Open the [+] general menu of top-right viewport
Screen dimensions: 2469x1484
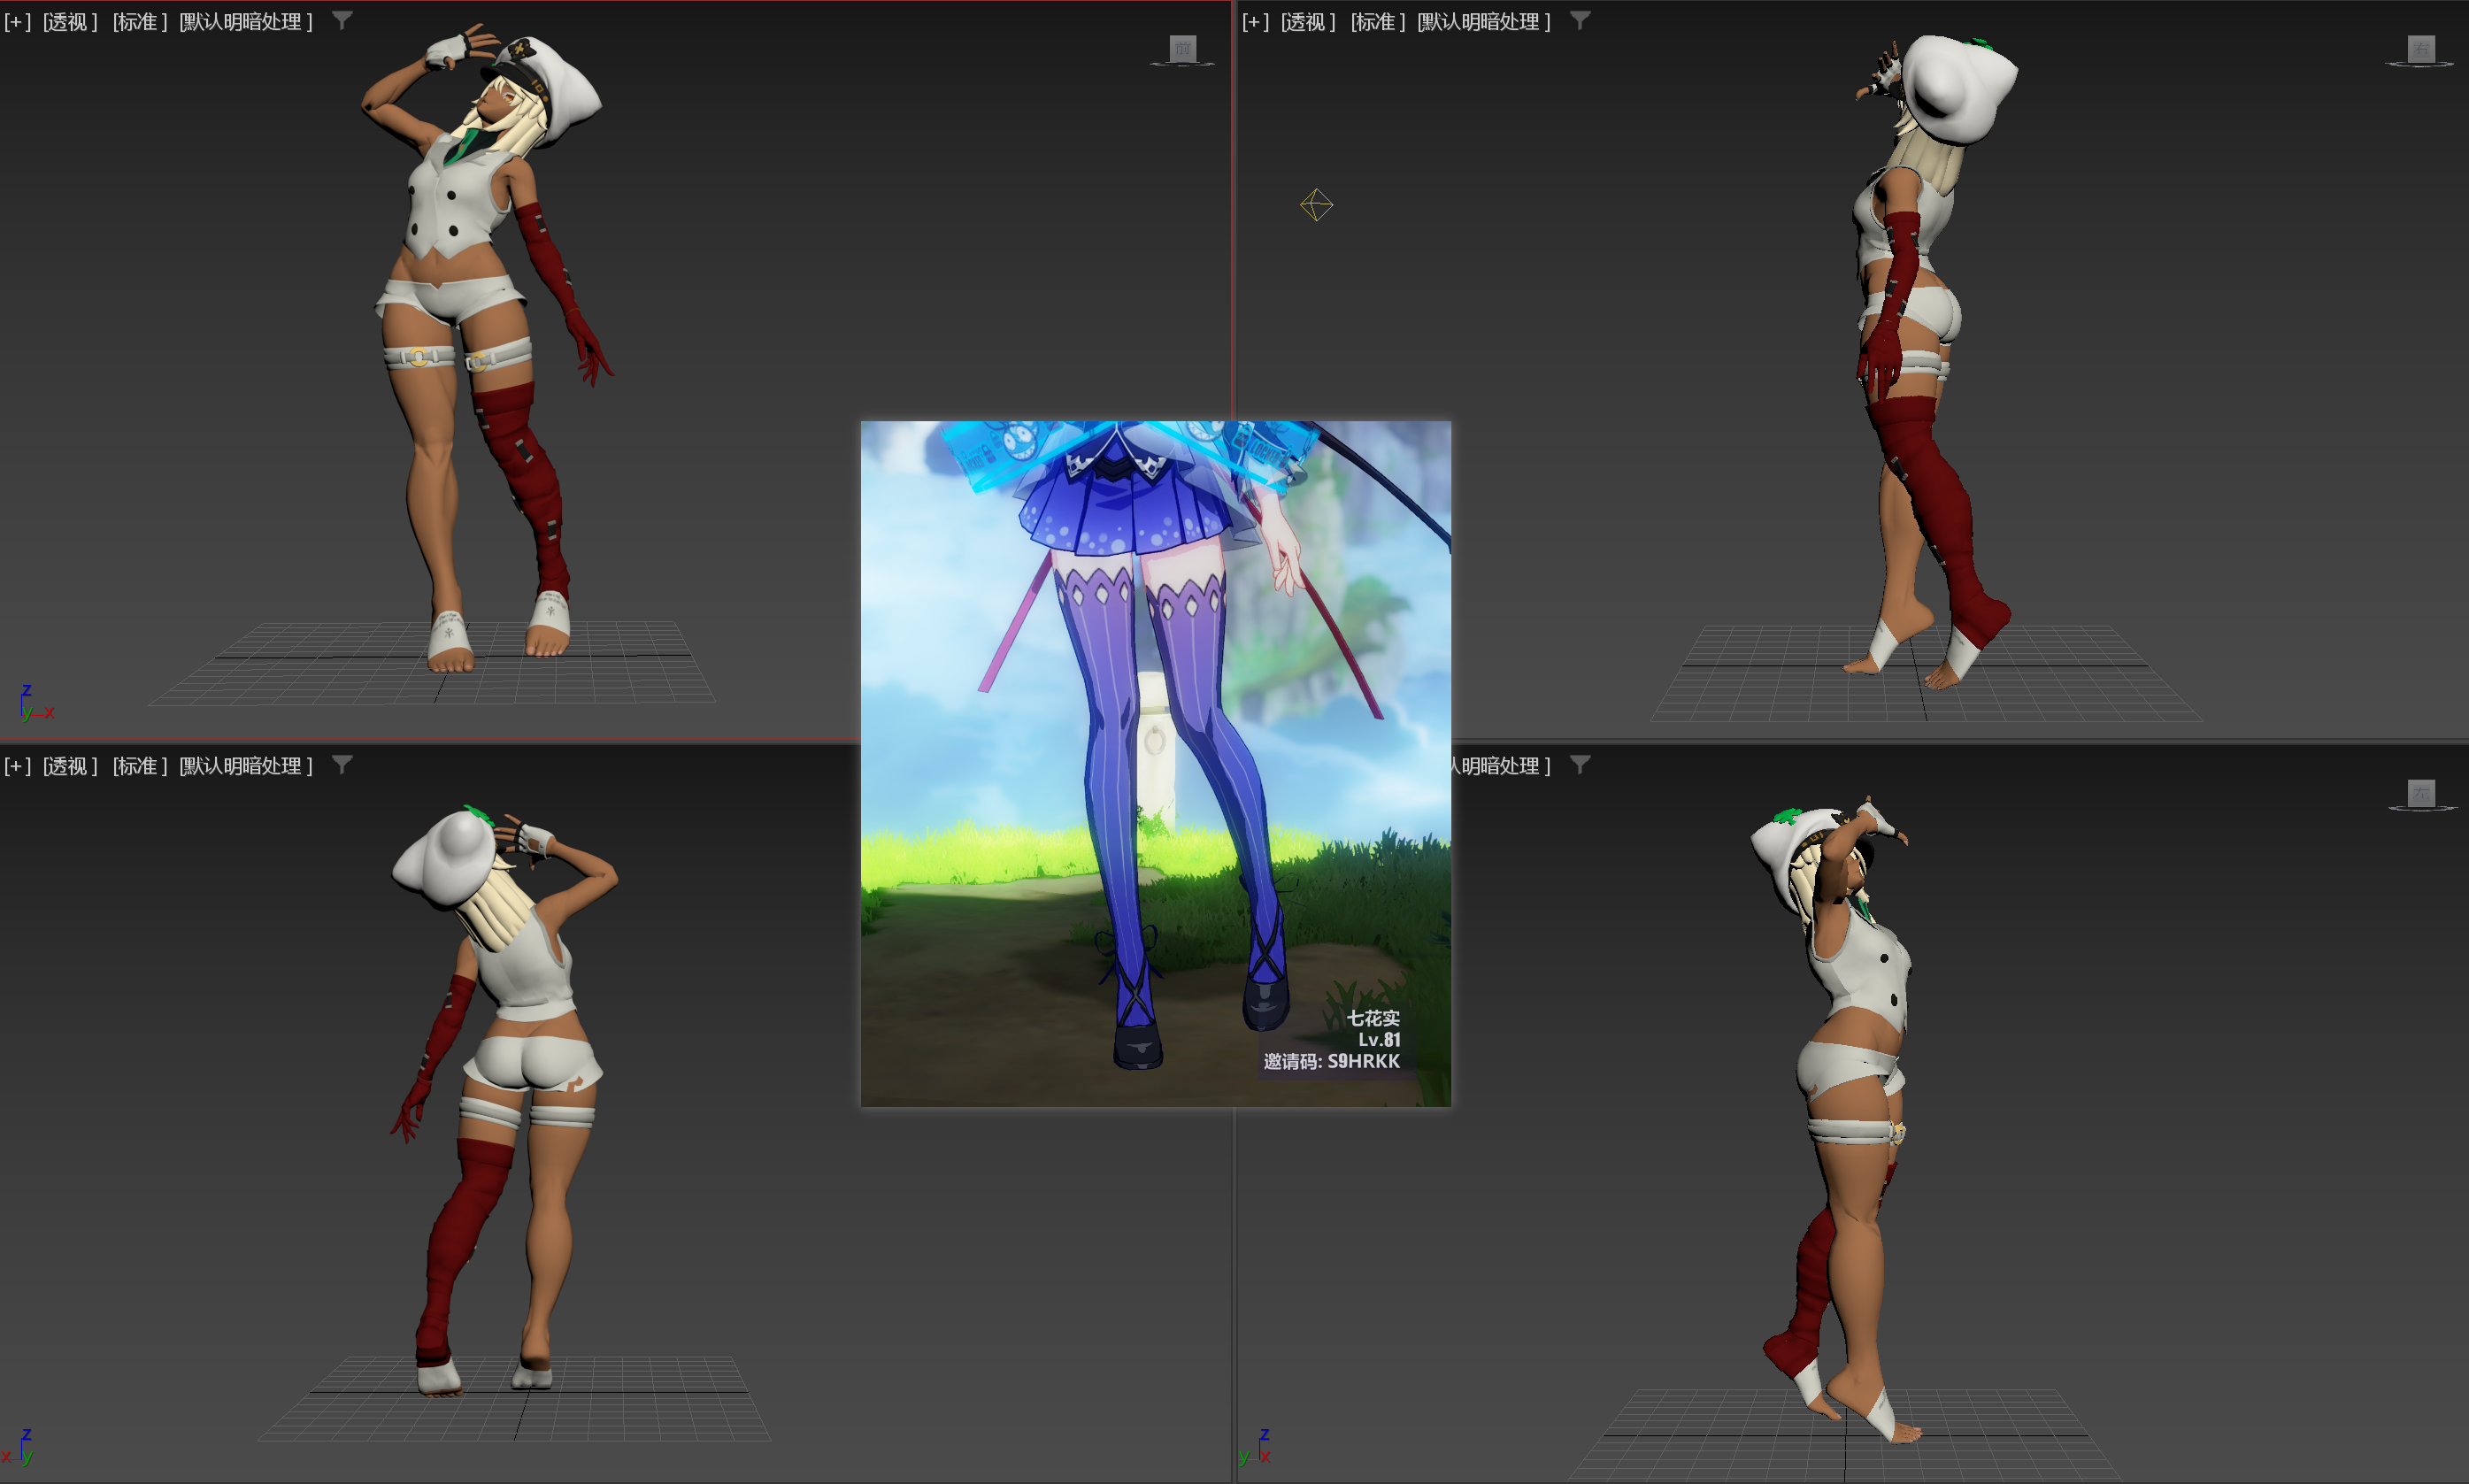coord(1255,21)
